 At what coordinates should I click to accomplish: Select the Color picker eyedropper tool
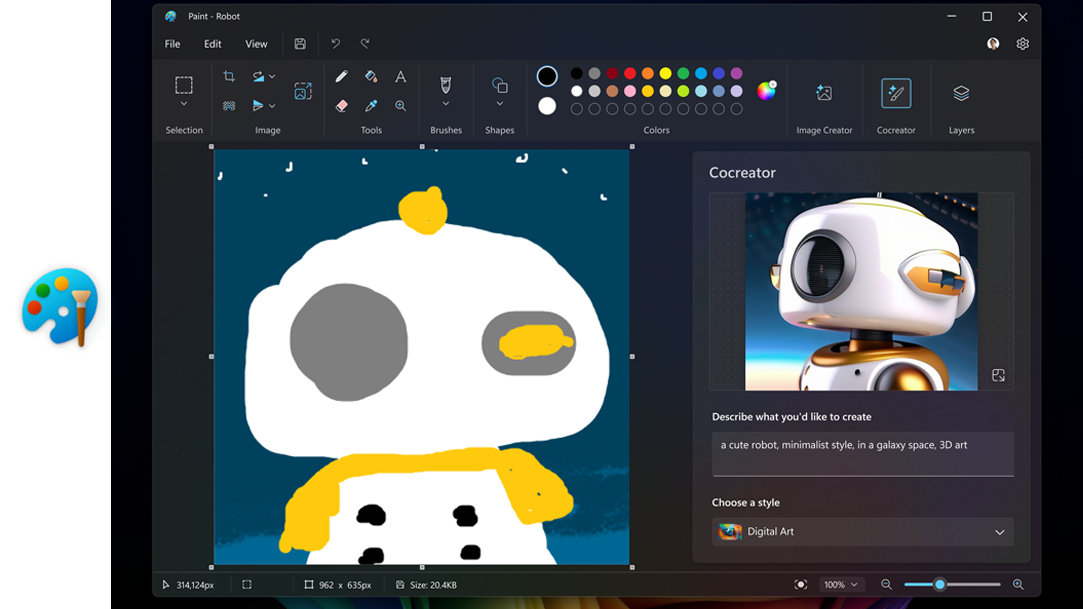coord(371,106)
